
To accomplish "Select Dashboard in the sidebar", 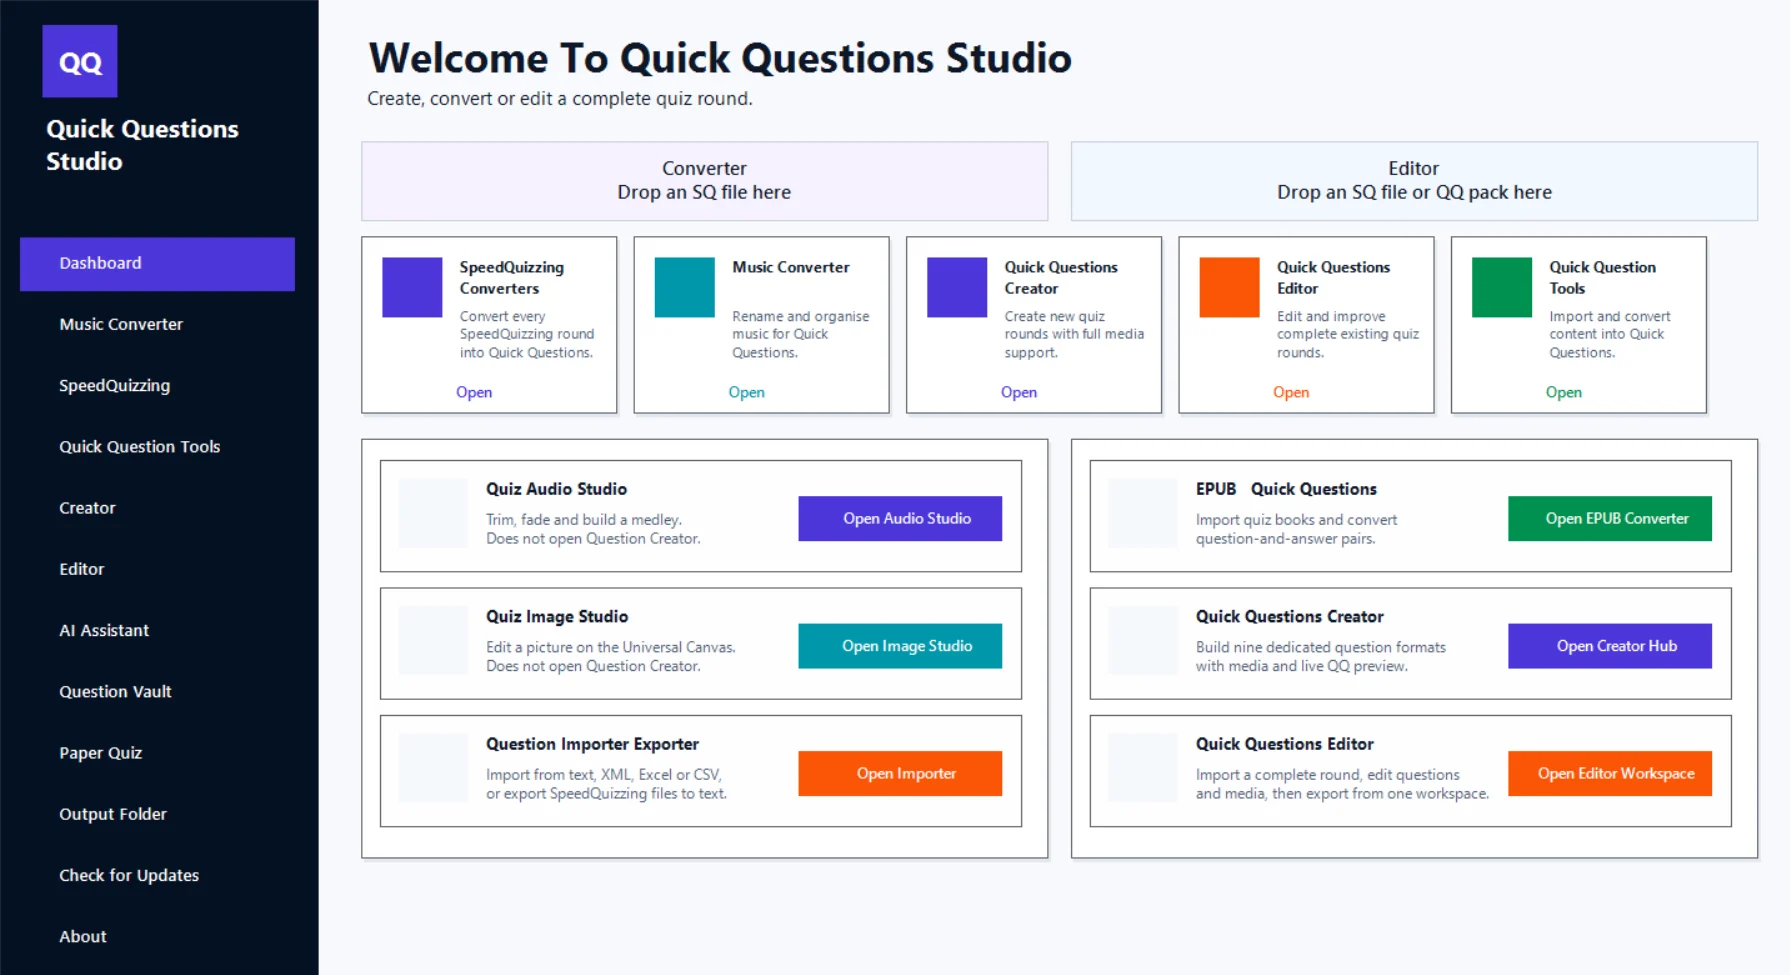I will 157,264.
